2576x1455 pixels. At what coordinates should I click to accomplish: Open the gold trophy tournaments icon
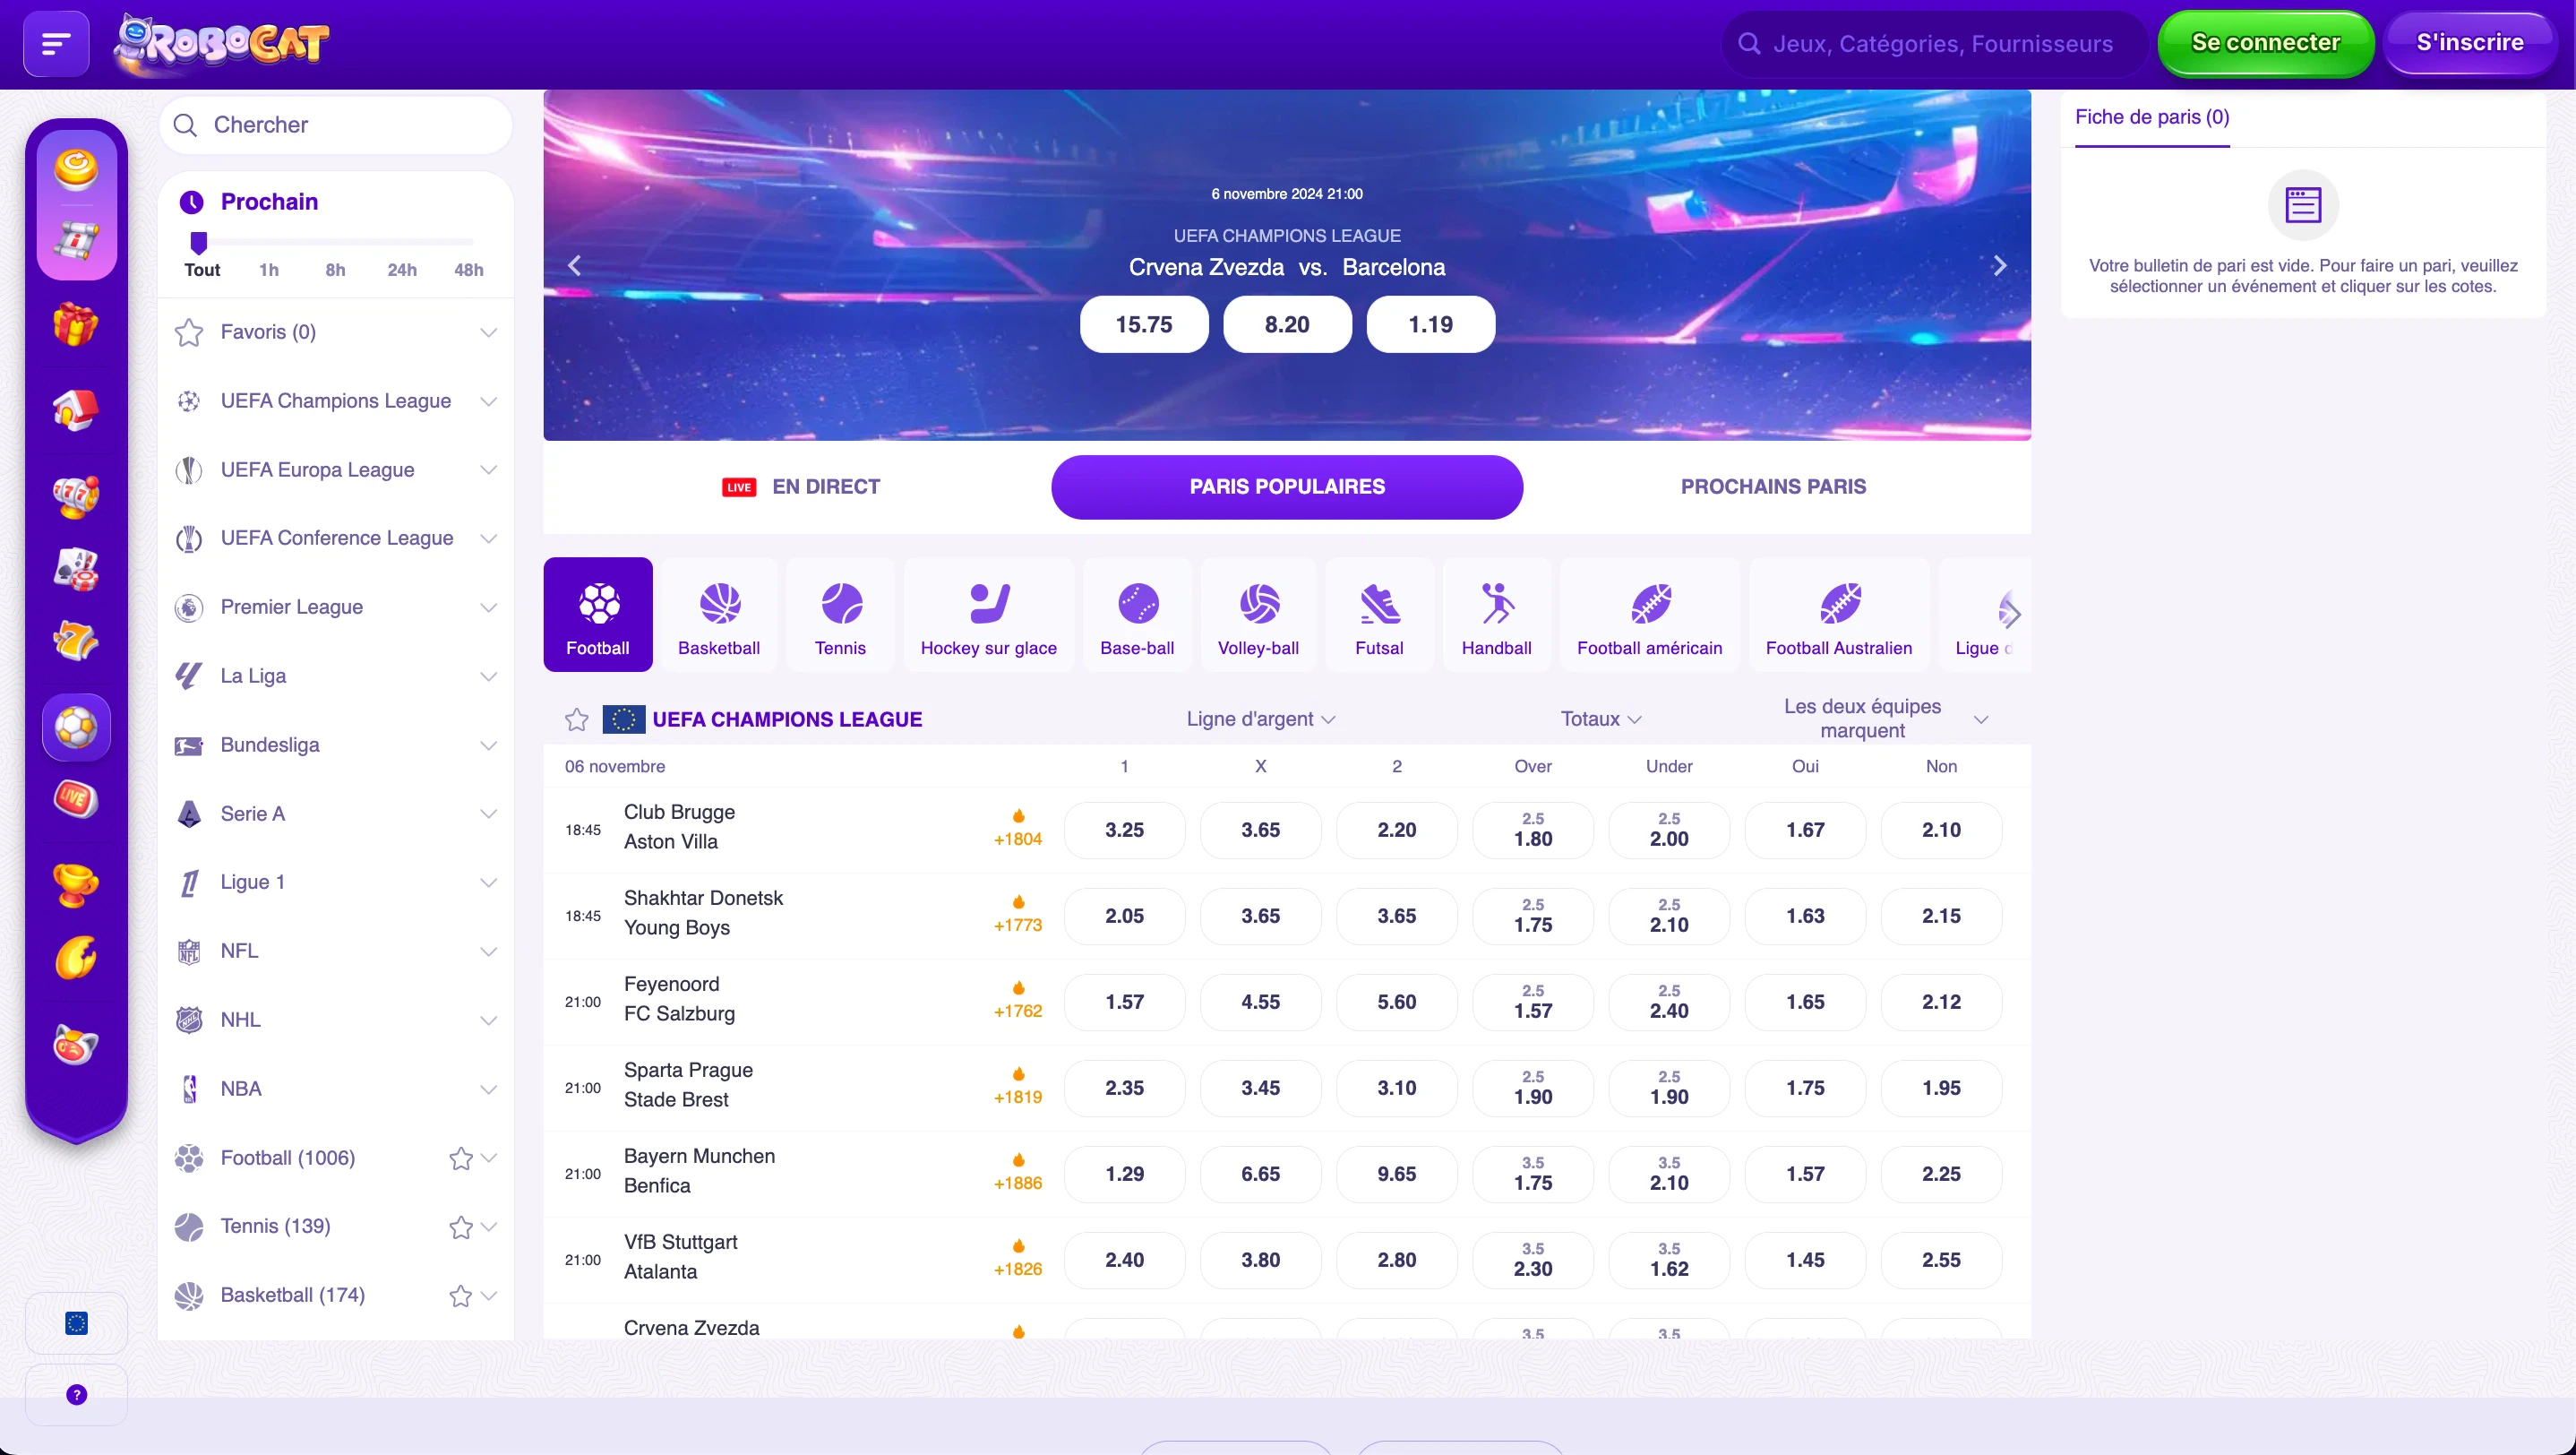click(x=76, y=884)
